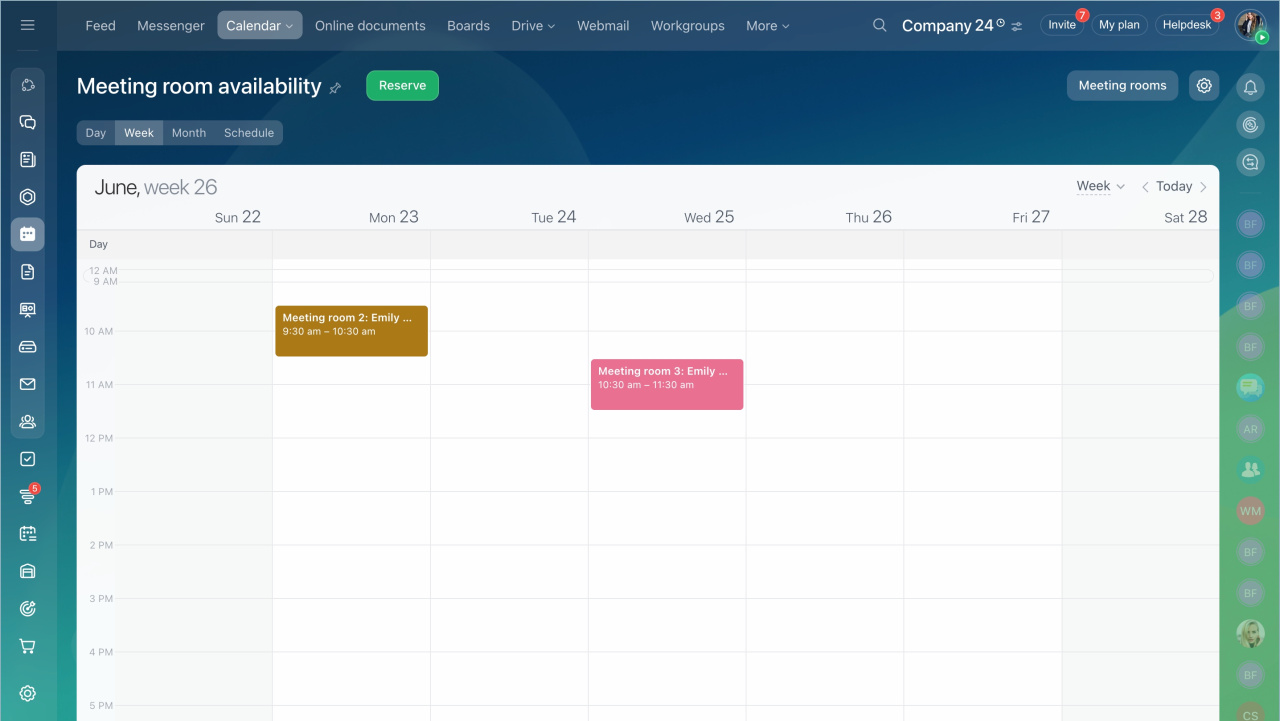The width and height of the screenshot is (1280, 721).
Task: Open calendar settings gear icon
Action: pos(1204,86)
